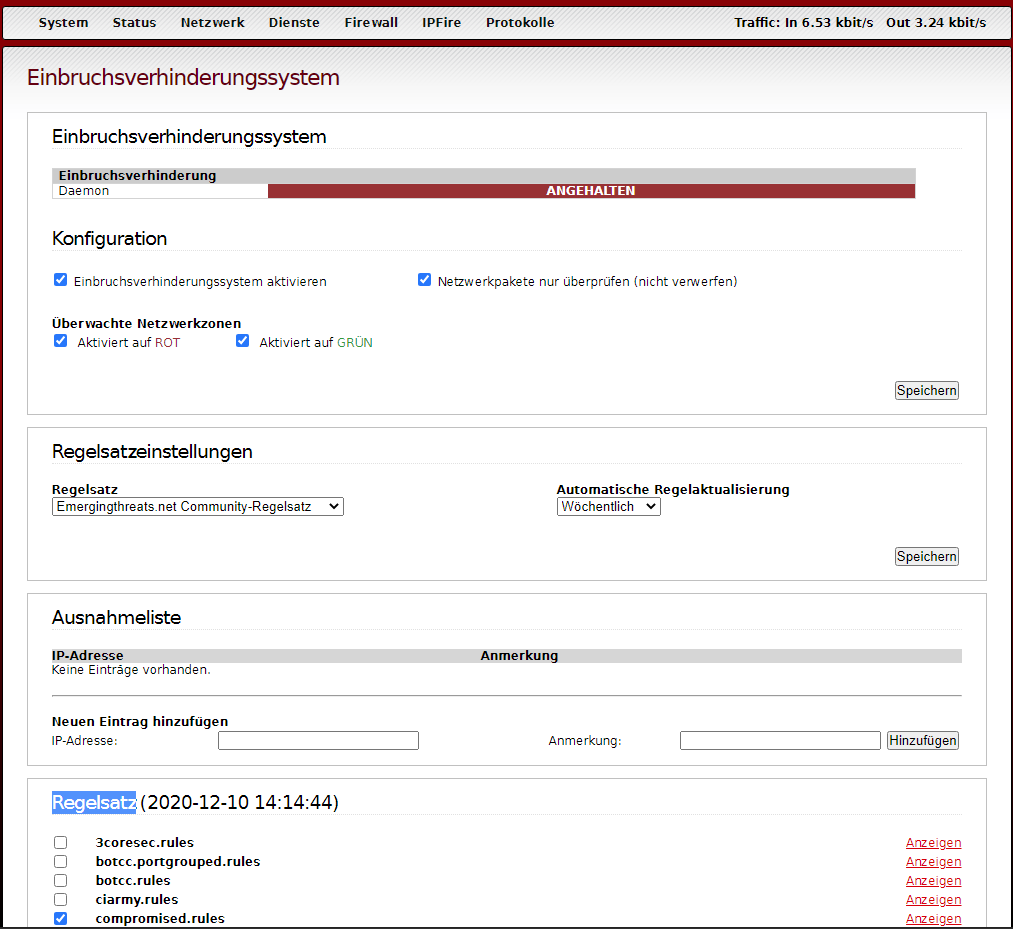Image resolution: width=1013 pixels, height=929 pixels.
Task: Disable the compromised.rules checkbox
Action: 61,918
